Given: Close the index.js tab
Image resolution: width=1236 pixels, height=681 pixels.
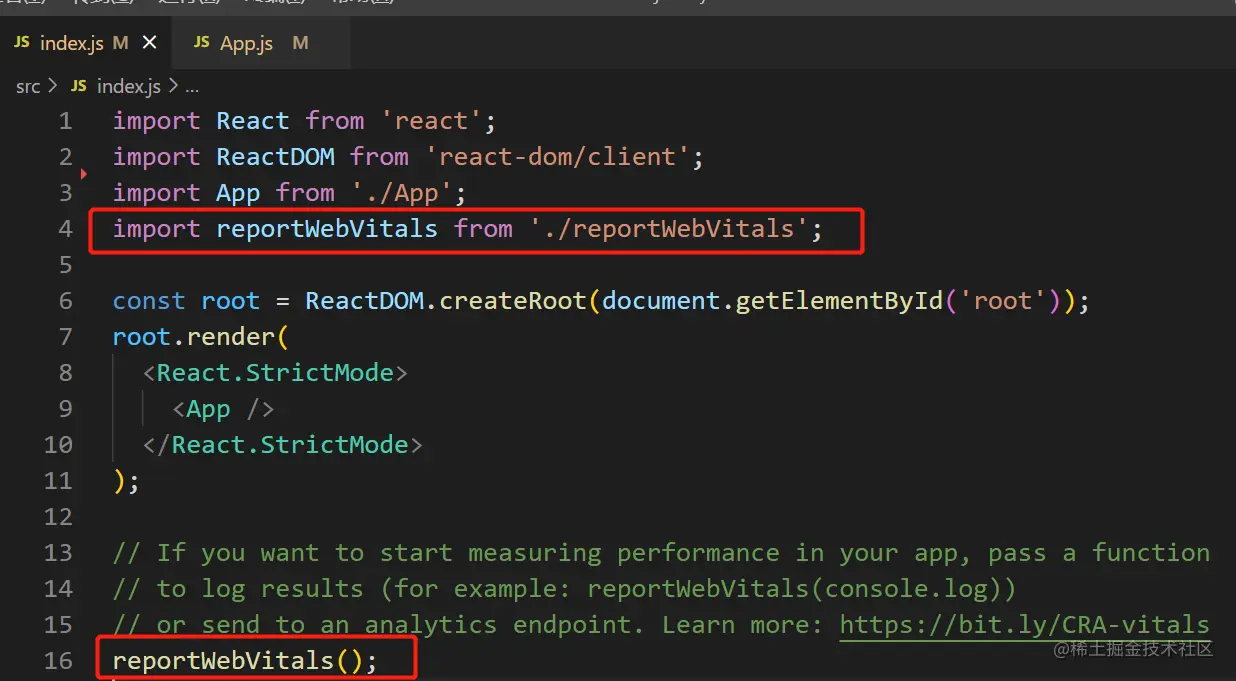Looking at the screenshot, I should tap(150, 43).
